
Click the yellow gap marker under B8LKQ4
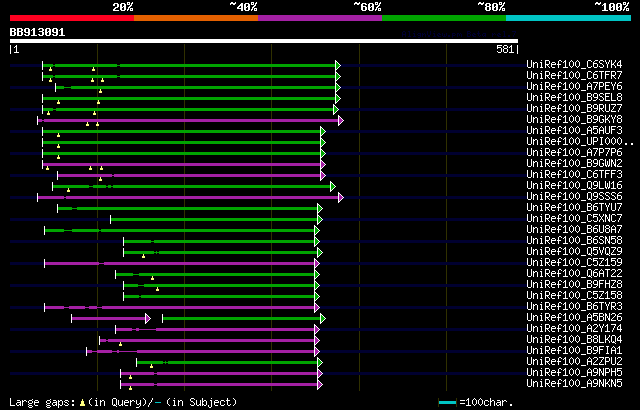[x=120, y=344]
